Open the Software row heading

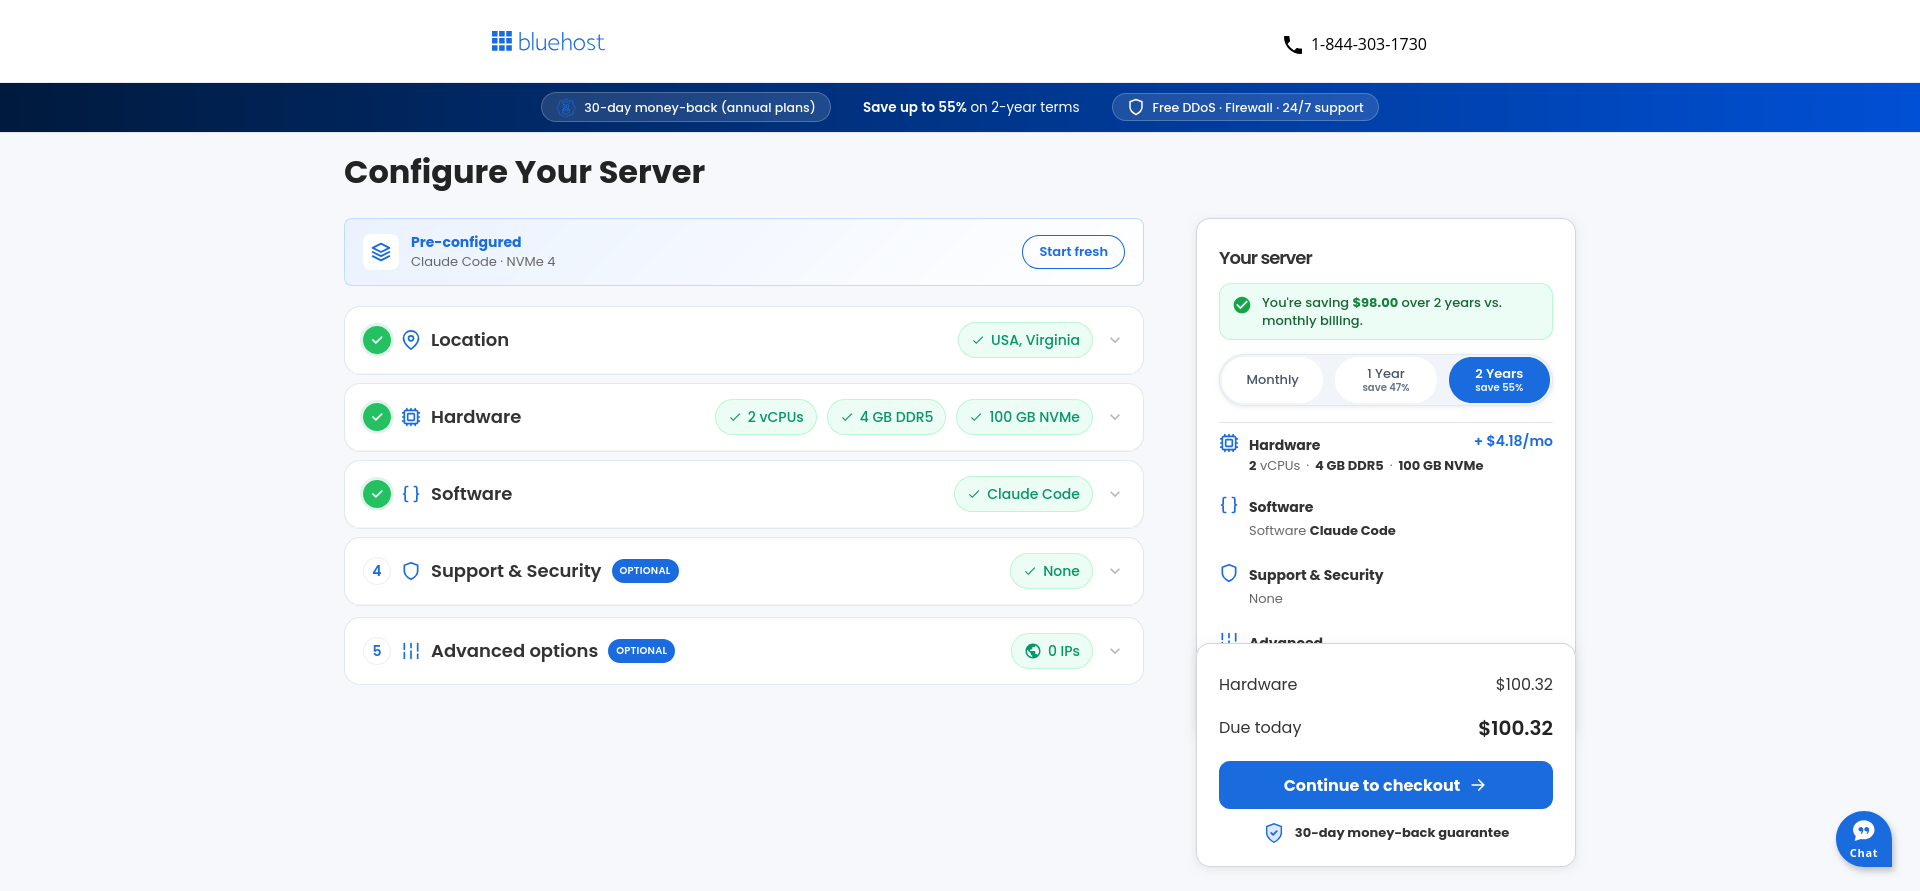click(x=471, y=494)
